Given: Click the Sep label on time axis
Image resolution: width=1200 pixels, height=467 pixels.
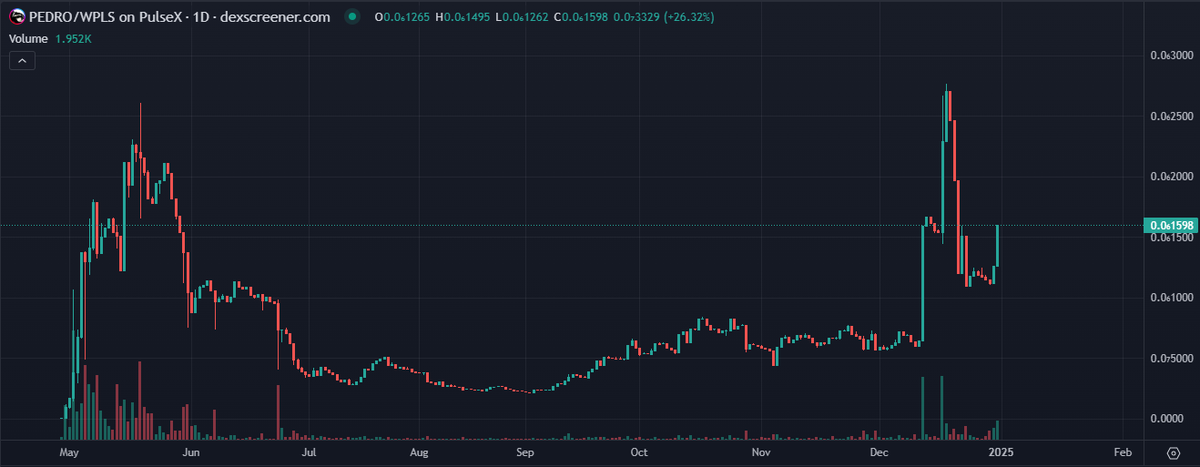Looking at the screenshot, I should point(527,453).
